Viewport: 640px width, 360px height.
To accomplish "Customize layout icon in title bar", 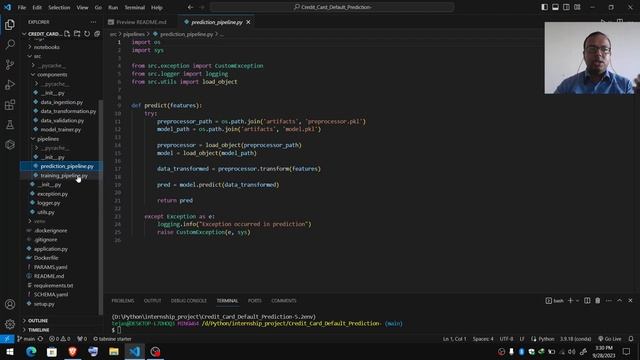I will tap(577, 7).
